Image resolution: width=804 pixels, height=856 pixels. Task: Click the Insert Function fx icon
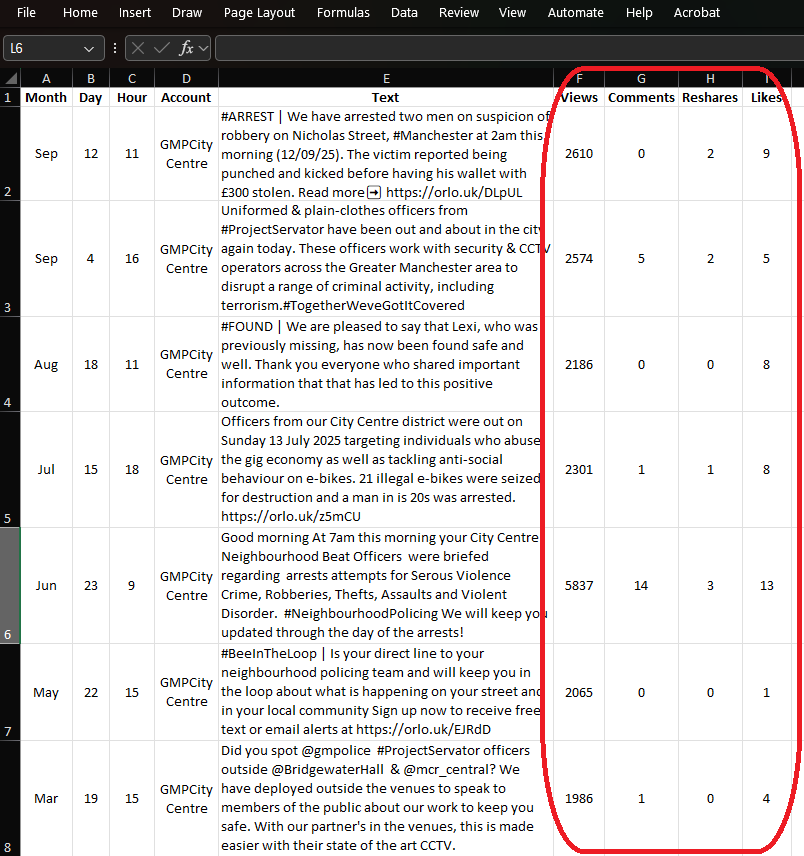click(x=186, y=48)
